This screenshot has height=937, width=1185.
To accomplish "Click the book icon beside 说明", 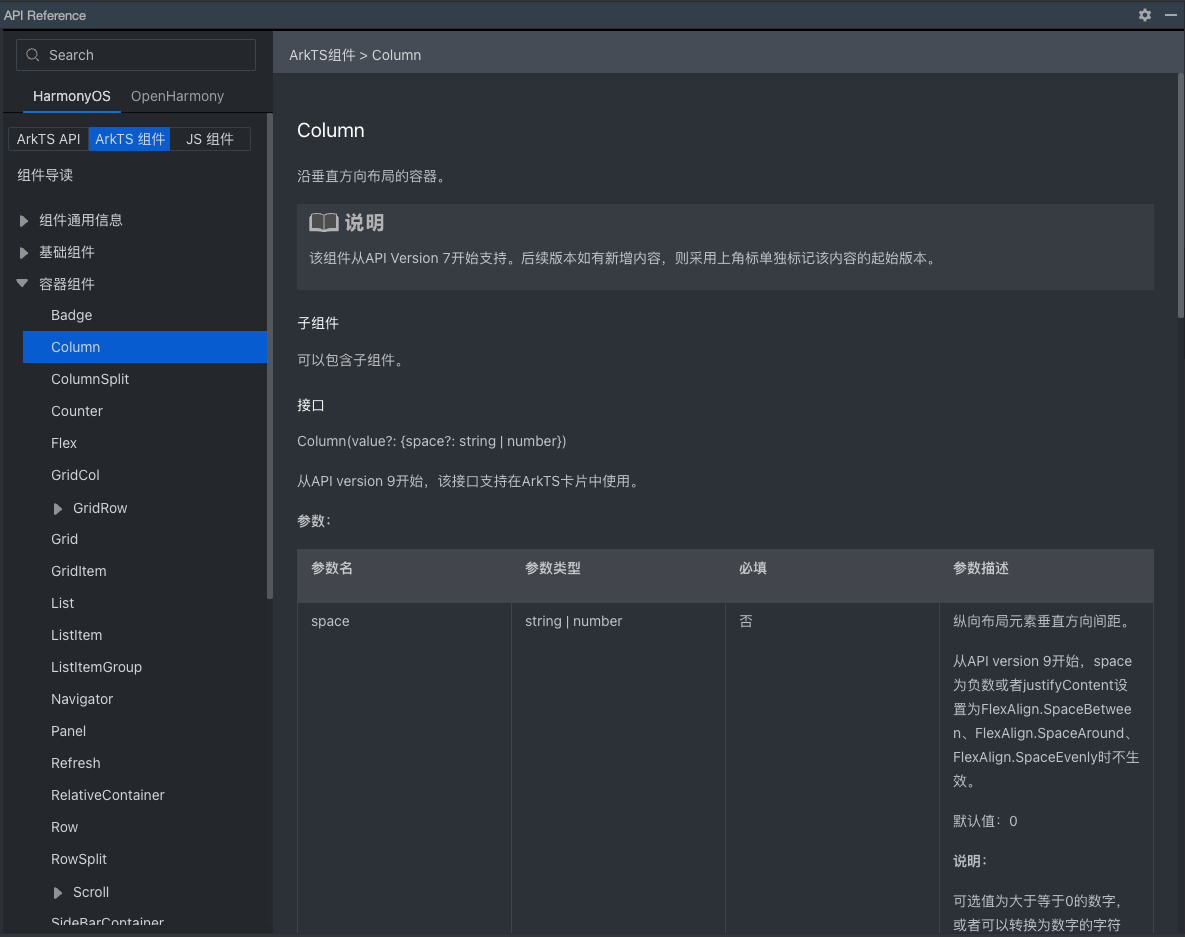I will 323,222.
